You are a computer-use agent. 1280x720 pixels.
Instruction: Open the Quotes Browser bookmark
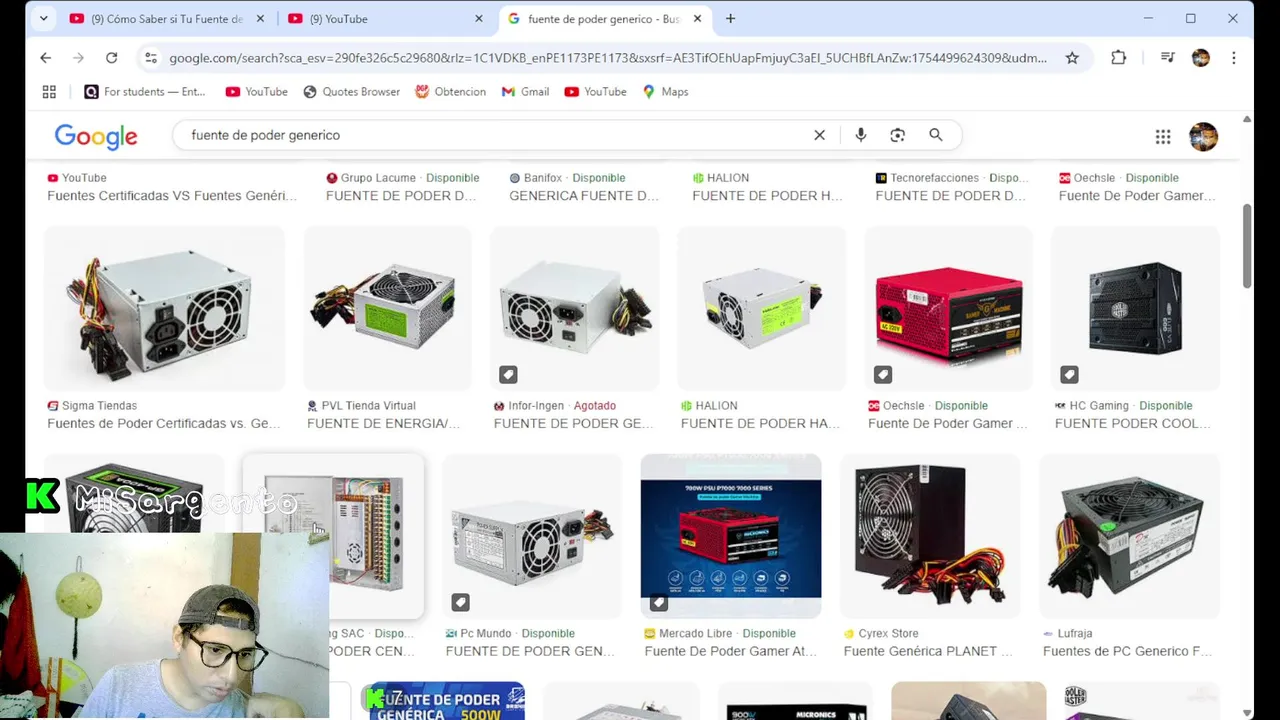click(351, 91)
